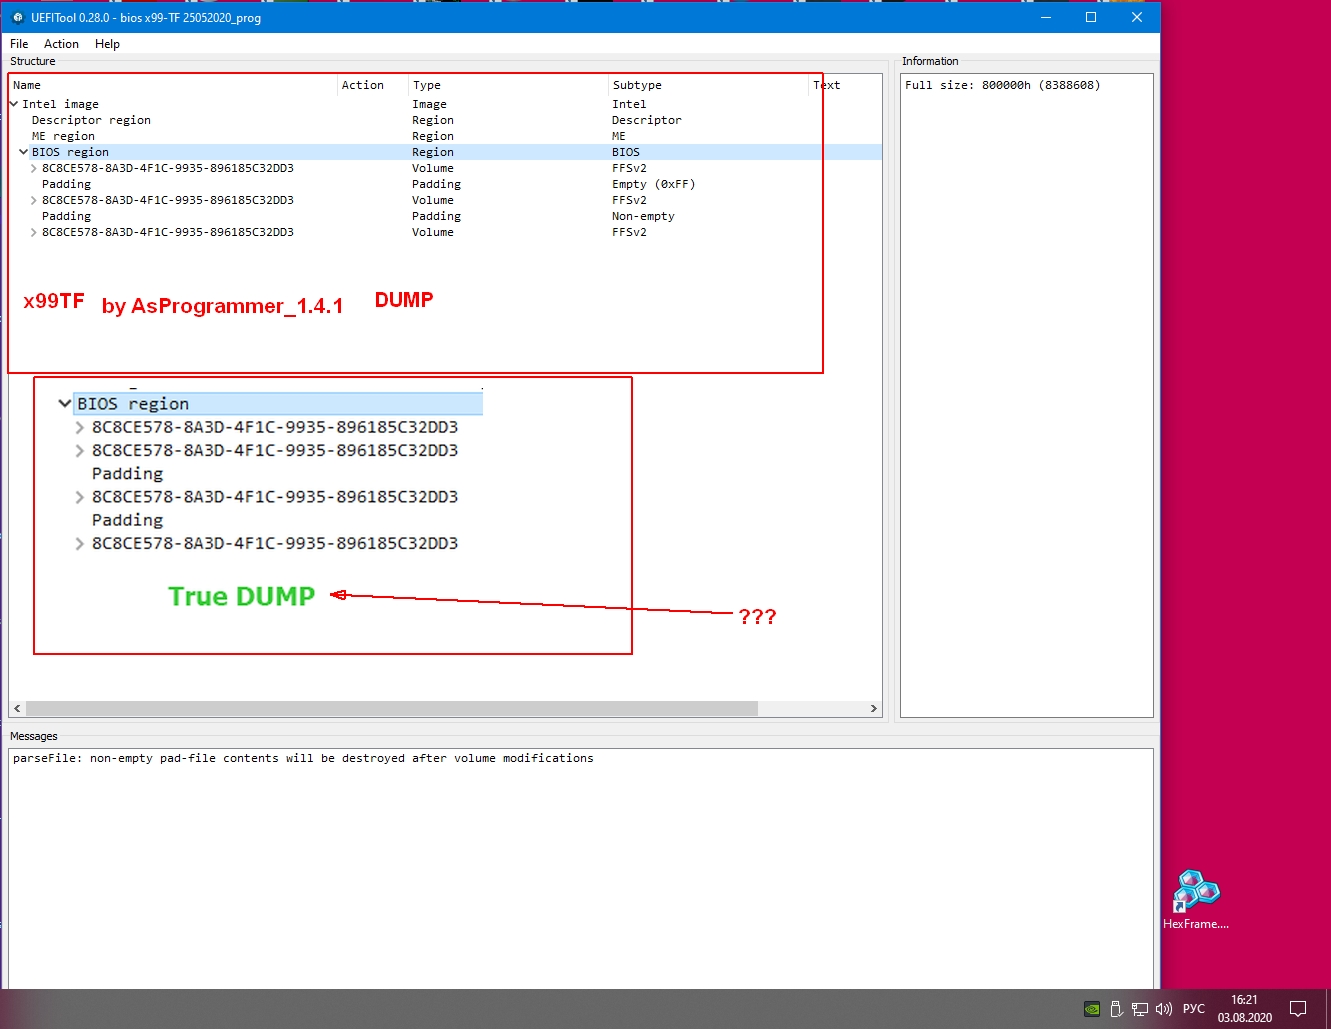Image resolution: width=1331 pixels, height=1029 pixels.
Task: Click the Text column header
Action: (x=845, y=85)
